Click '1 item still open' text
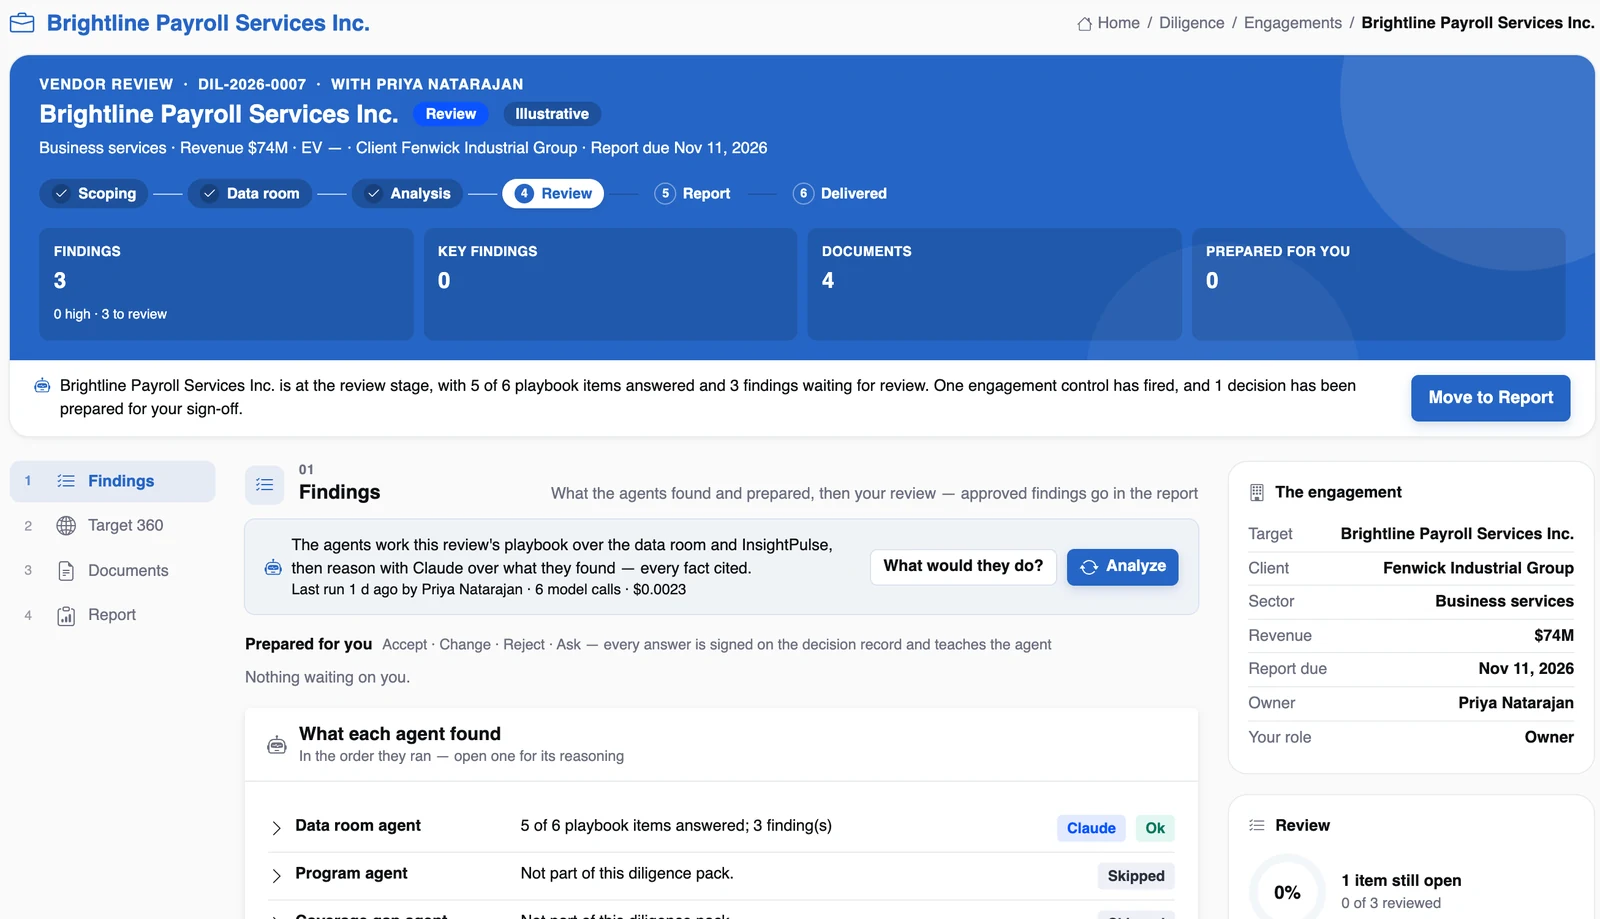Screen dimensions: 1600x919 point(1401,881)
